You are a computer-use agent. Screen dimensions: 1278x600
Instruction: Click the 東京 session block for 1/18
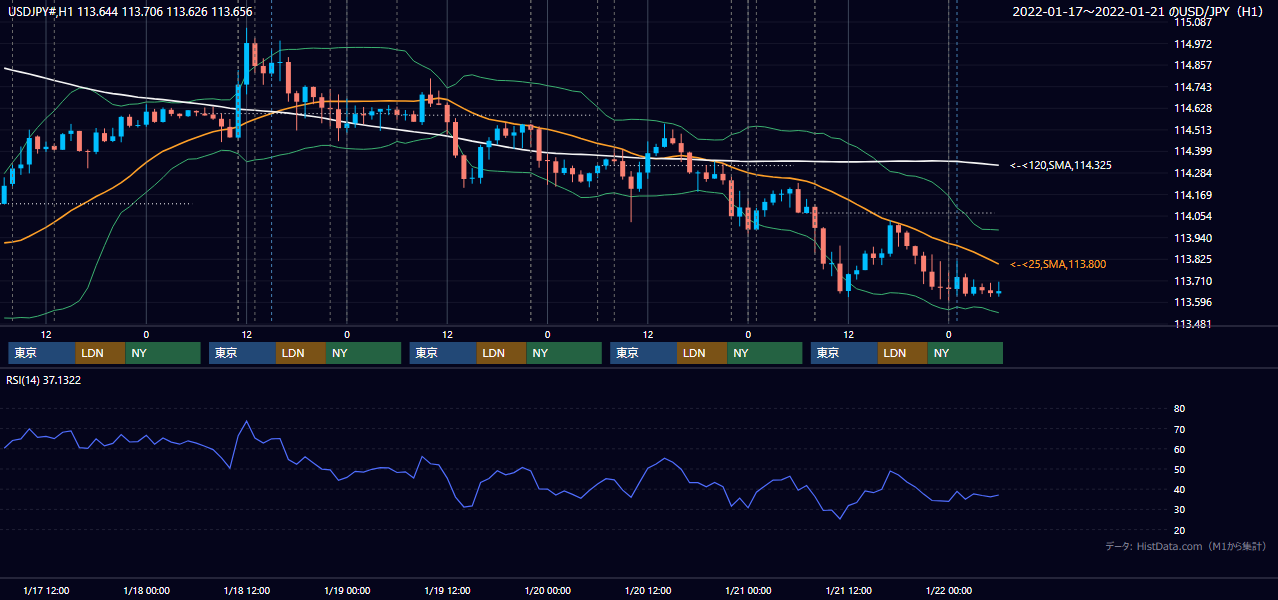point(243,353)
